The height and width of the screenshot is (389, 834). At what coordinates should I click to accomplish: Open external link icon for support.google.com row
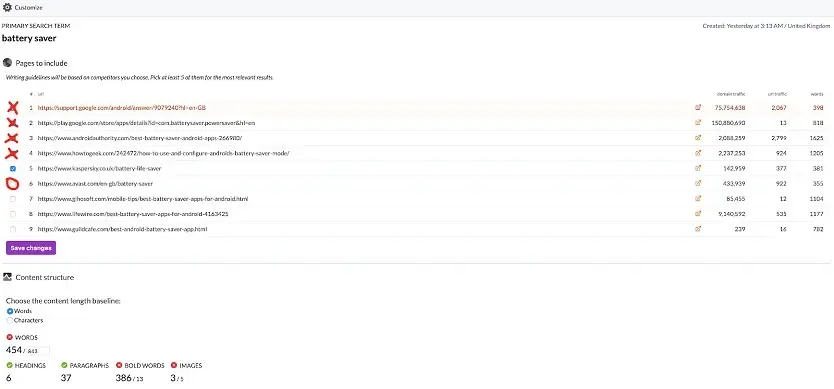[x=698, y=107]
